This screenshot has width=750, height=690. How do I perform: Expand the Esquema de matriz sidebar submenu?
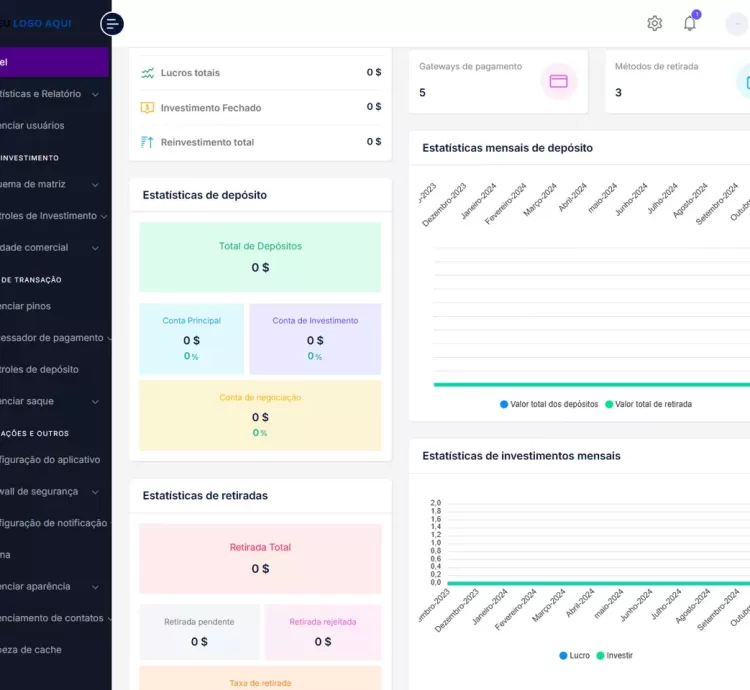tap(95, 184)
